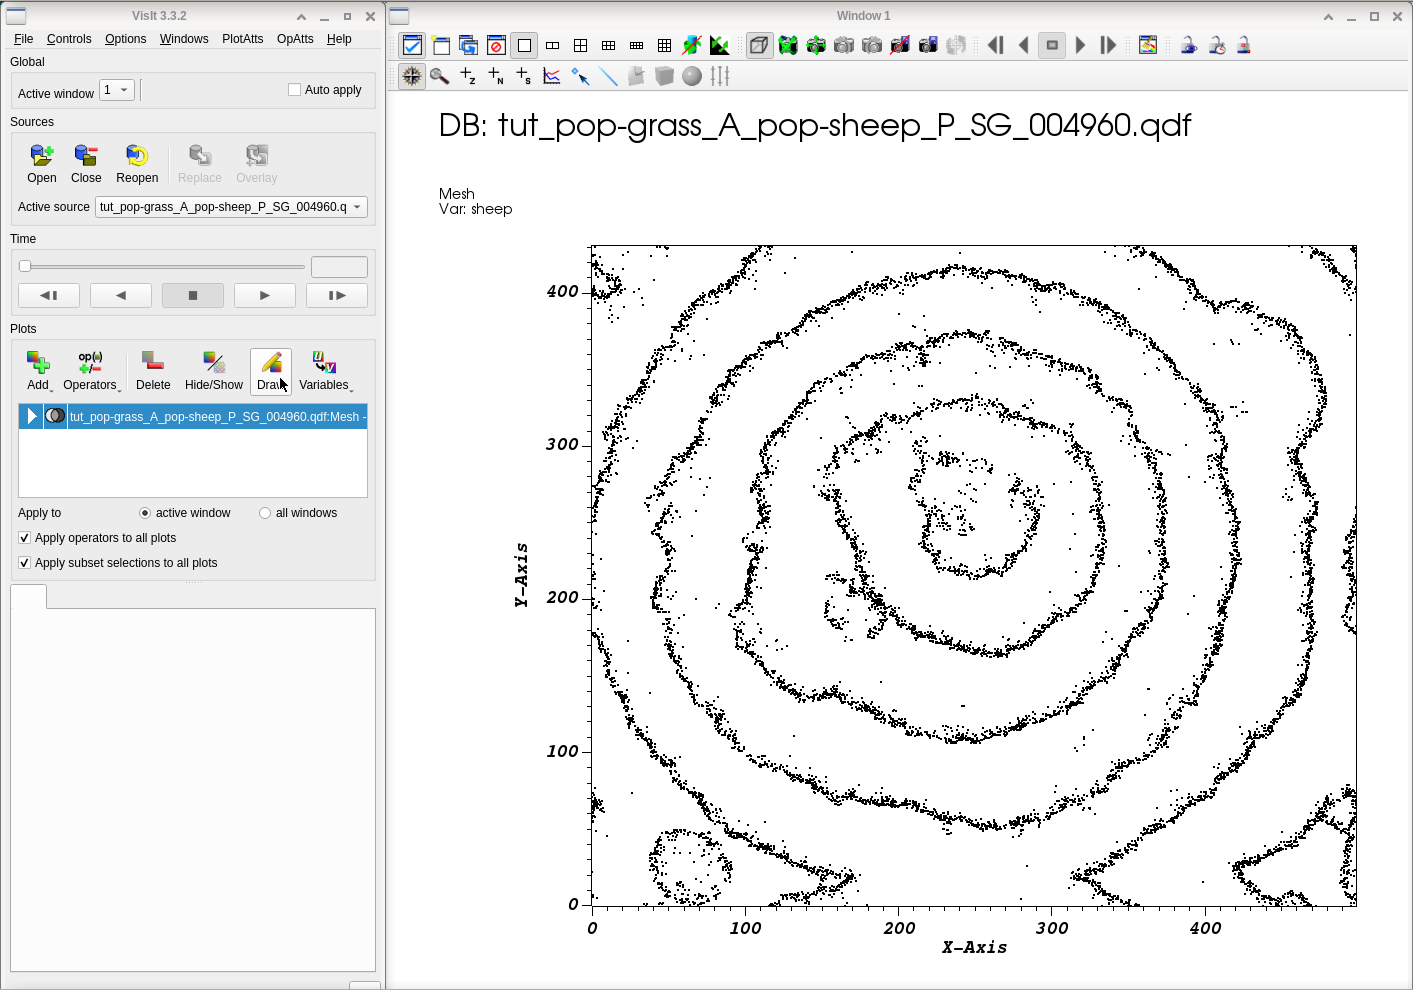Viewport: 1413px width, 990px height.
Task: Select the all windows radio button
Action: point(265,513)
